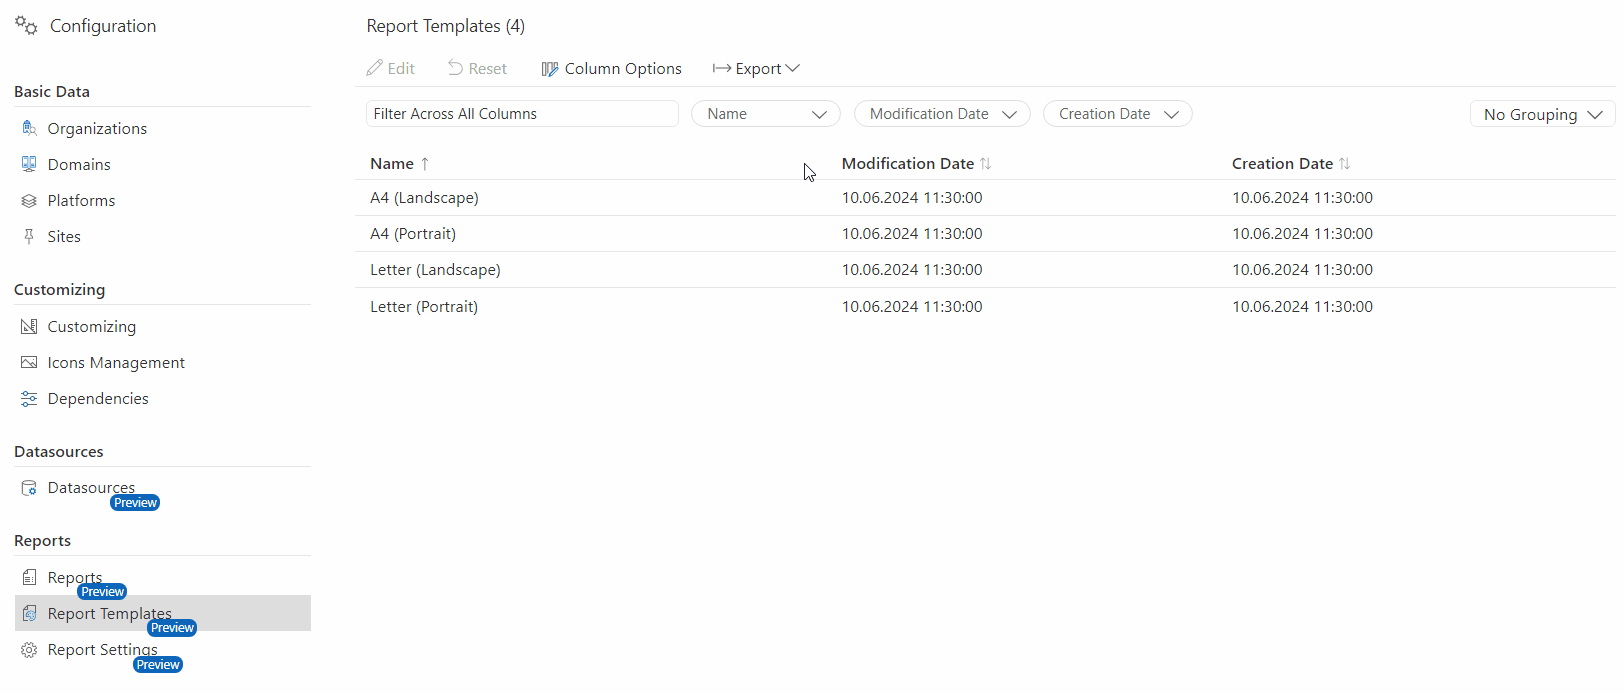Screen dimensions: 1624x694
Task: Click the Export button label
Action: click(758, 68)
